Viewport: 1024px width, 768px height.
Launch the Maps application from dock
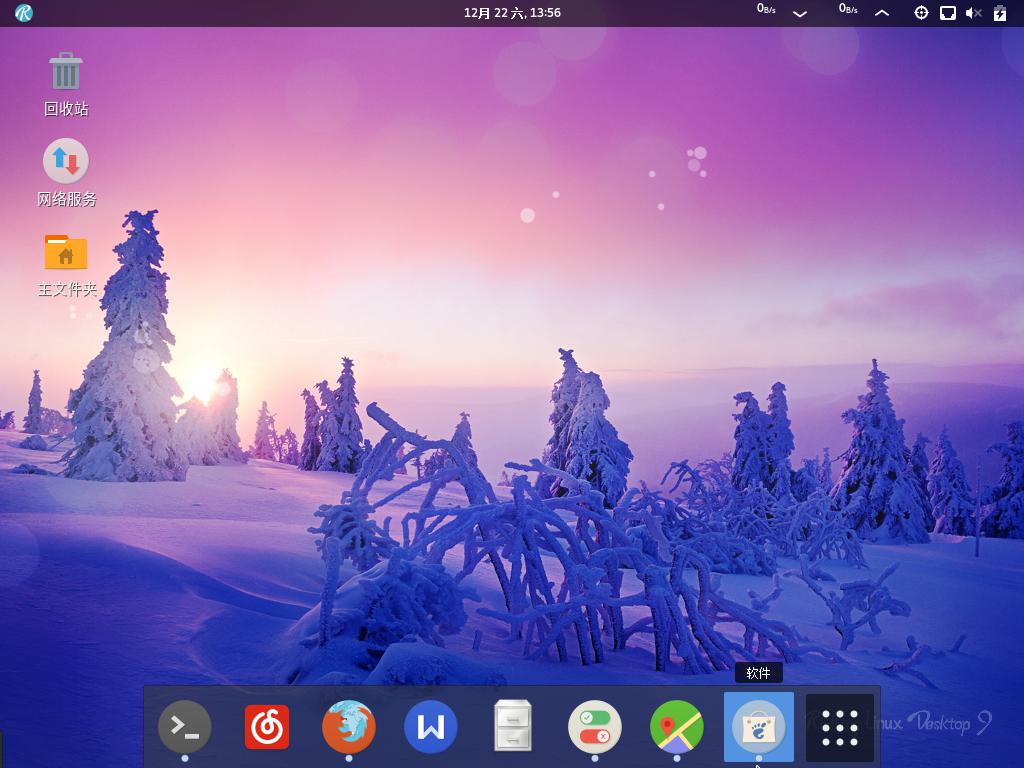[x=677, y=727]
